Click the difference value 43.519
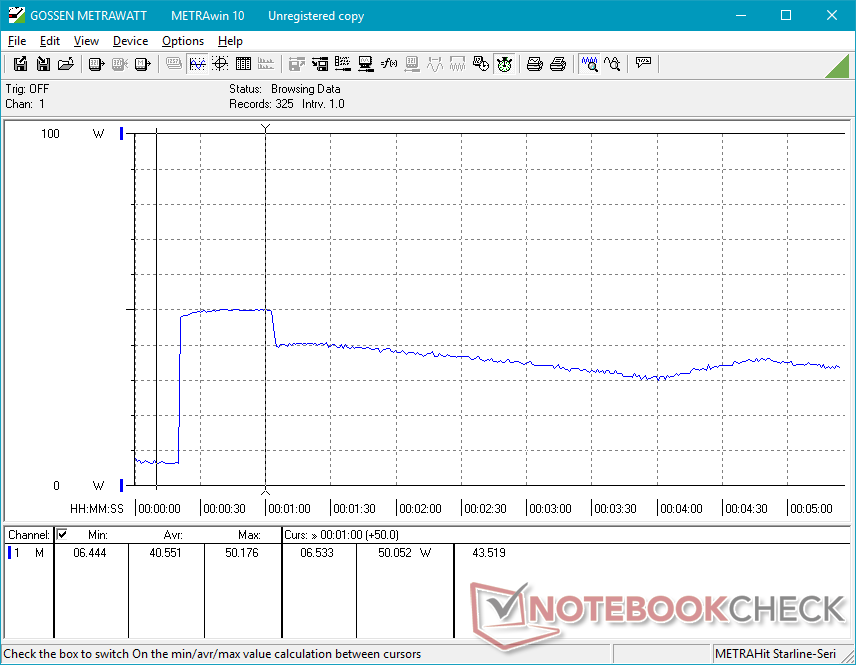 pyautogui.click(x=489, y=553)
